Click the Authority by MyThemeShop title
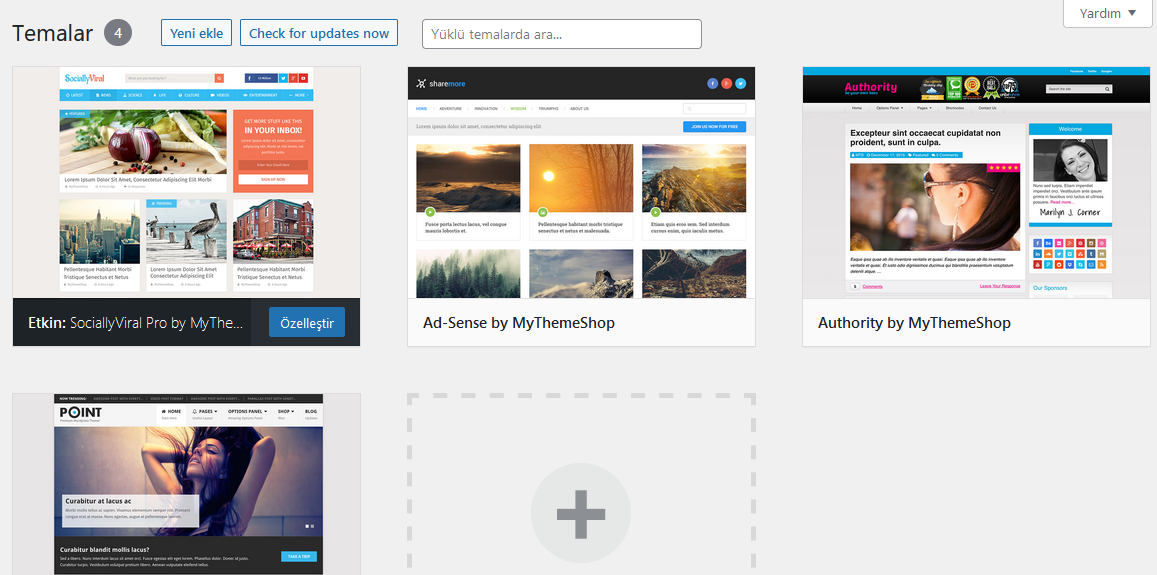Viewport: 1157px width, 575px height. 914,323
